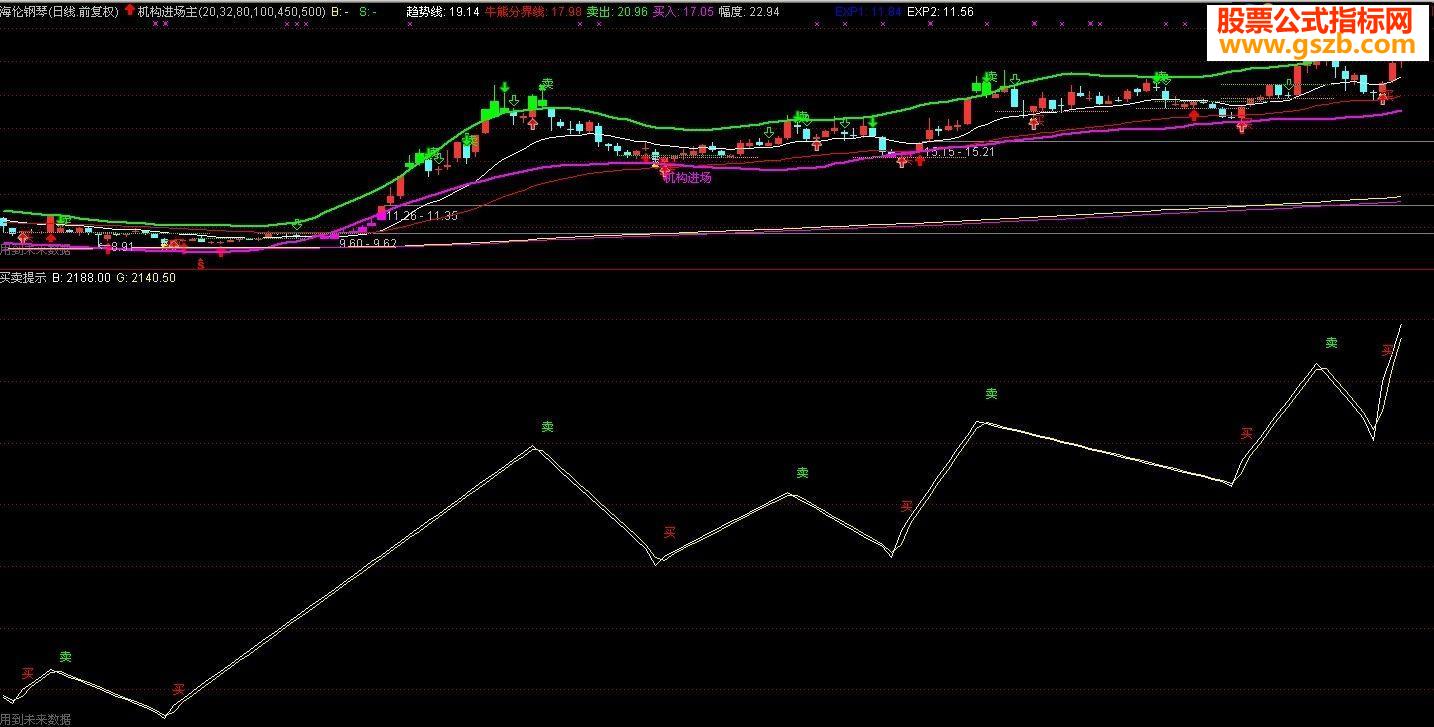Click the B: 2188.00 value
Viewport: 1434px width, 727px height.
(x=82, y=278)
